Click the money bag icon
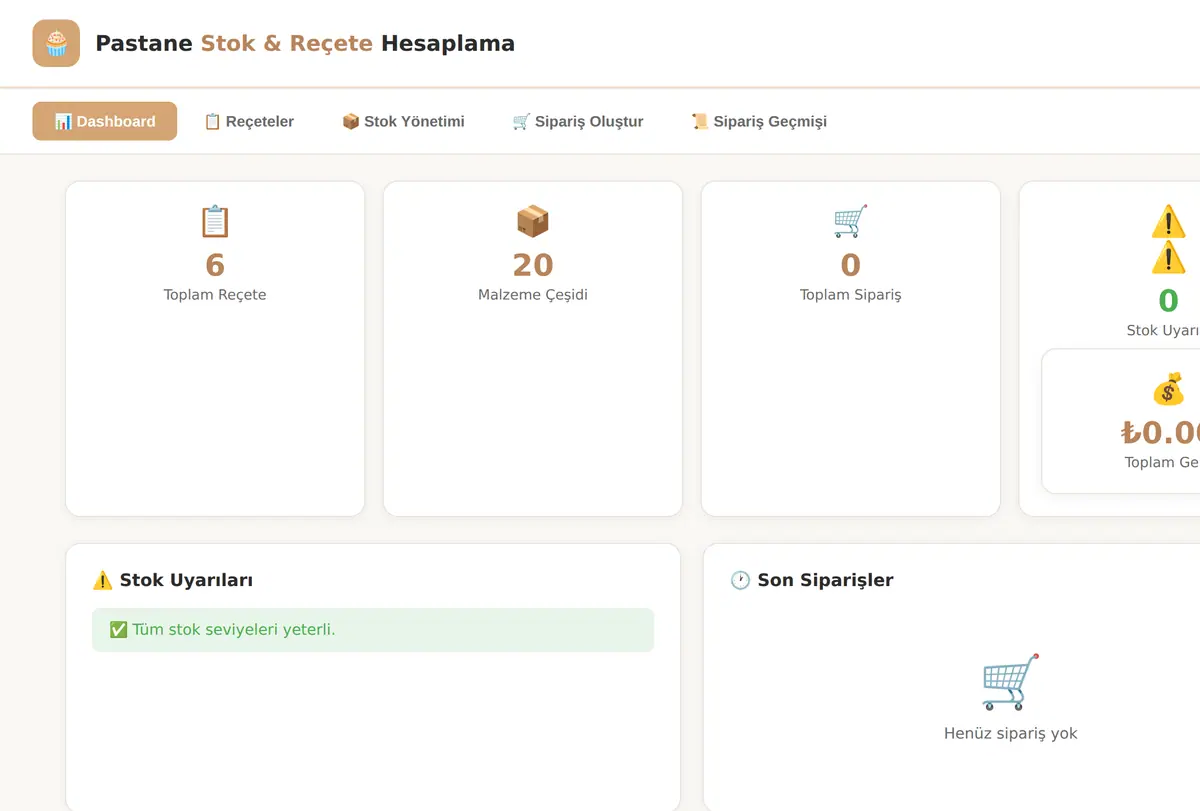Image resolution: width=1200 pixels, height=811 pixels. click(x=1168, y=389)
